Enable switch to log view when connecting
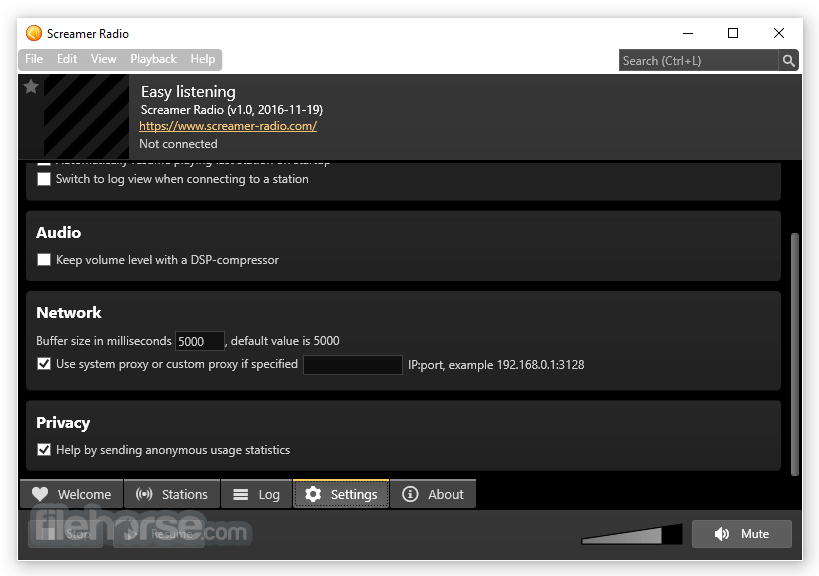The image size is (819, 576). 44,179
